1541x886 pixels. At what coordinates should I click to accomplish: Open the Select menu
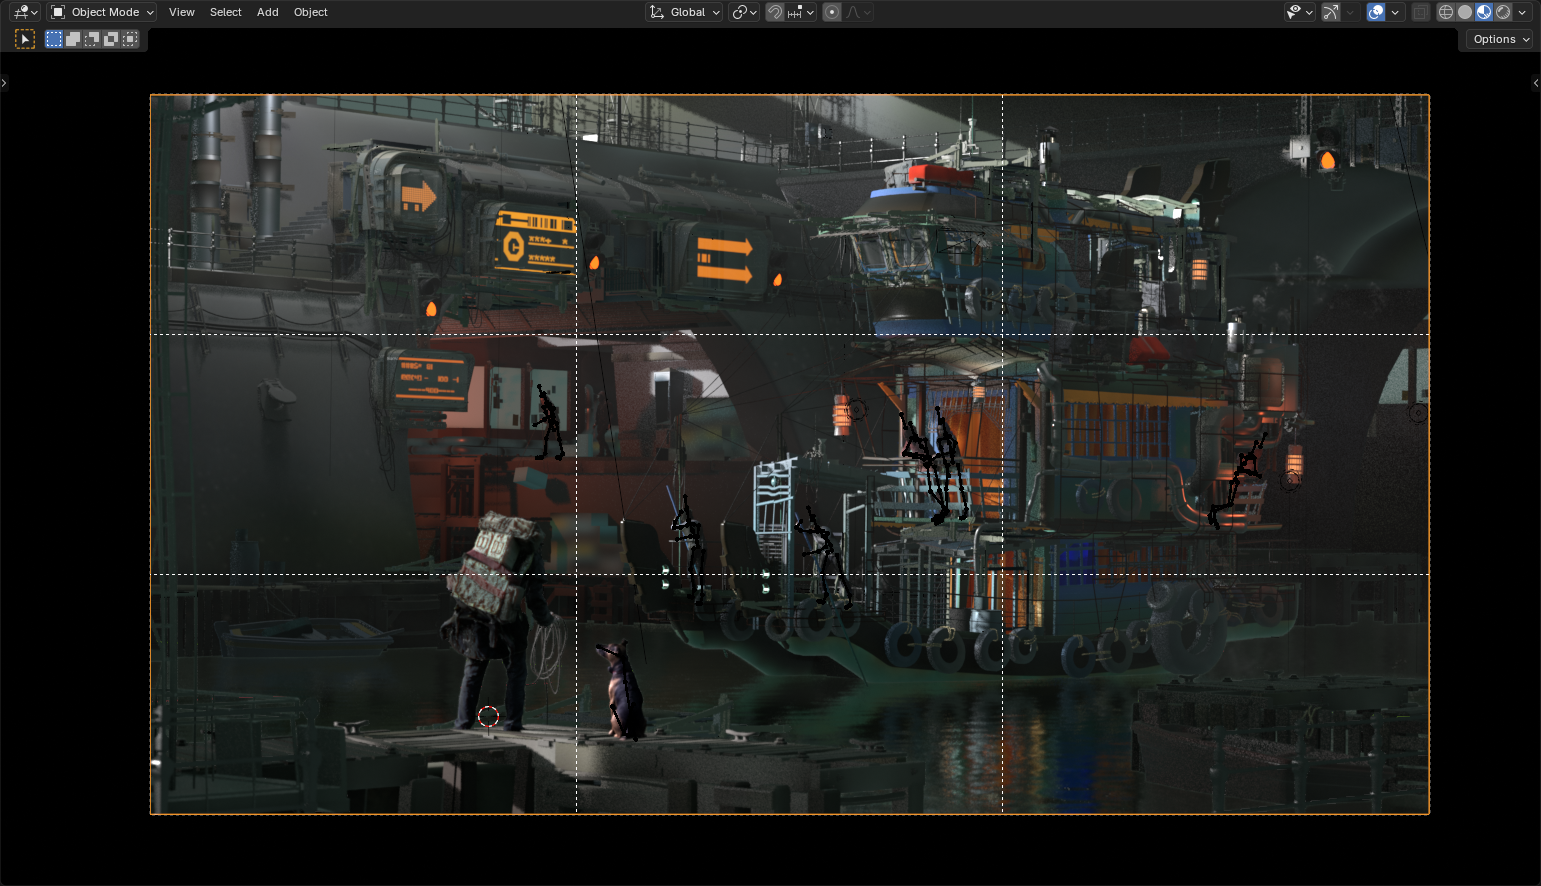click(226, 12)
